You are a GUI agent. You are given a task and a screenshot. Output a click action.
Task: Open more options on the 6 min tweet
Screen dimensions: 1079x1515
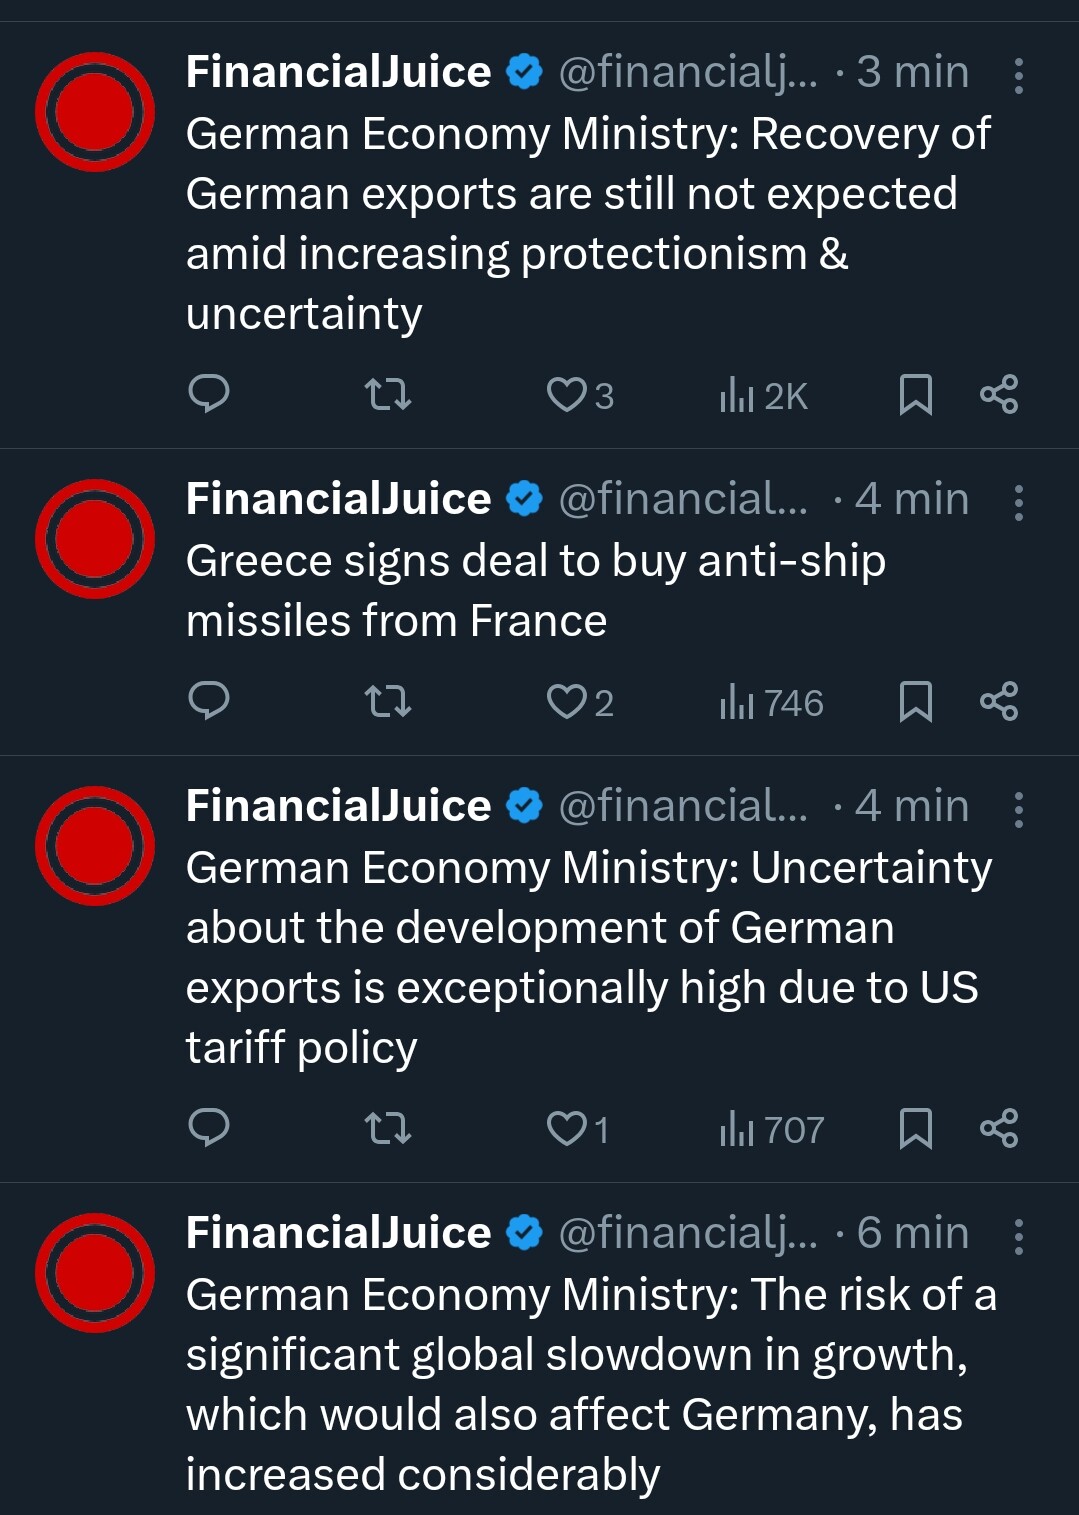click(x=1018, y=1236)
